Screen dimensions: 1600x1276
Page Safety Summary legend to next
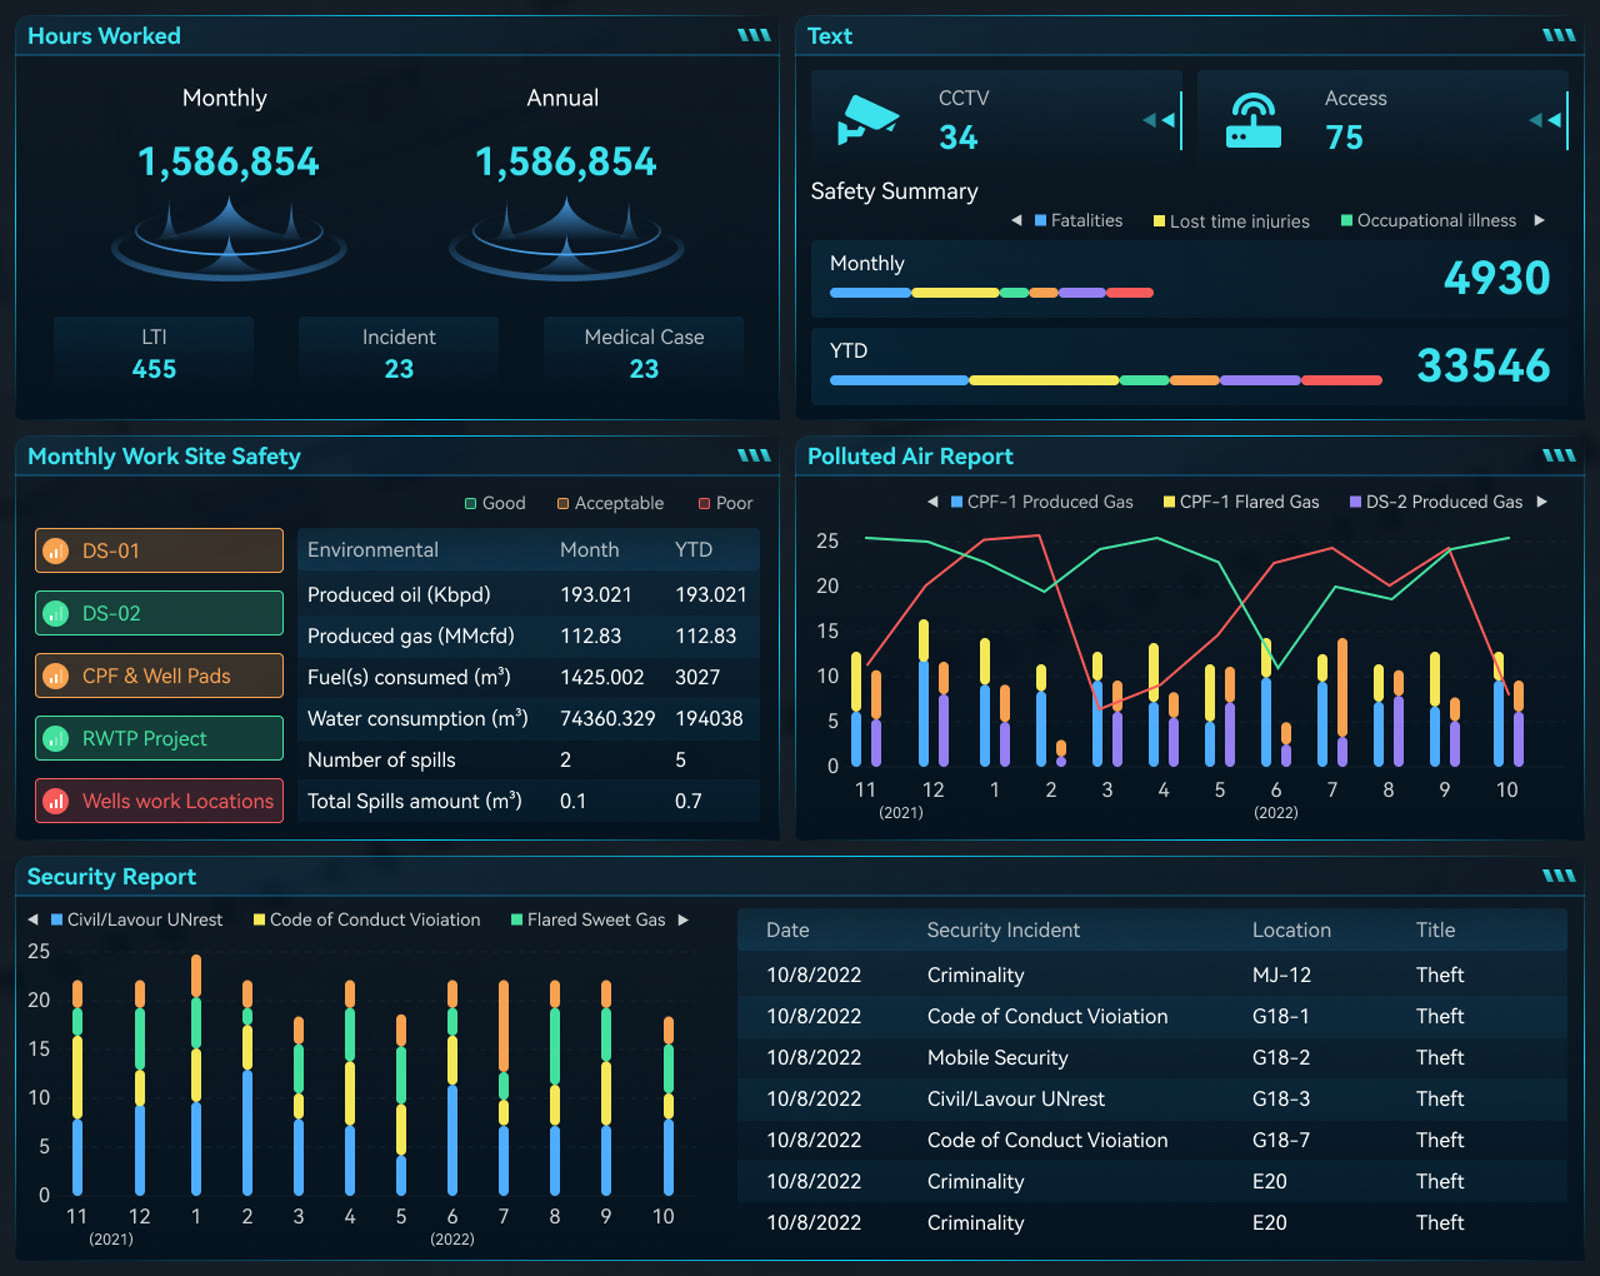1539,220
